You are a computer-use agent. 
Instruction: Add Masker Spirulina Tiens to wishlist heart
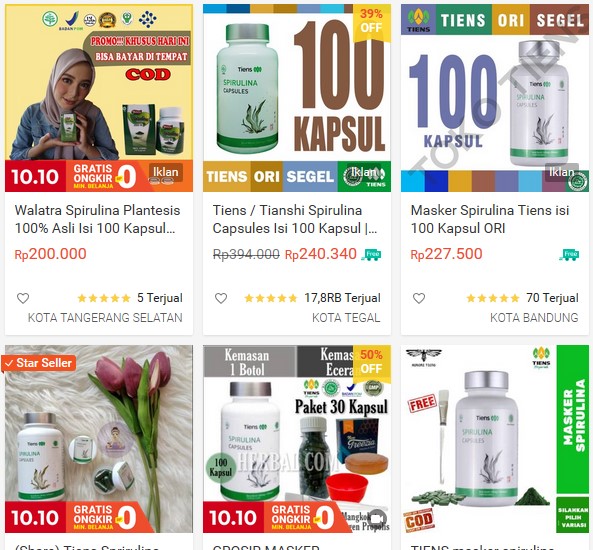point(419,298)
